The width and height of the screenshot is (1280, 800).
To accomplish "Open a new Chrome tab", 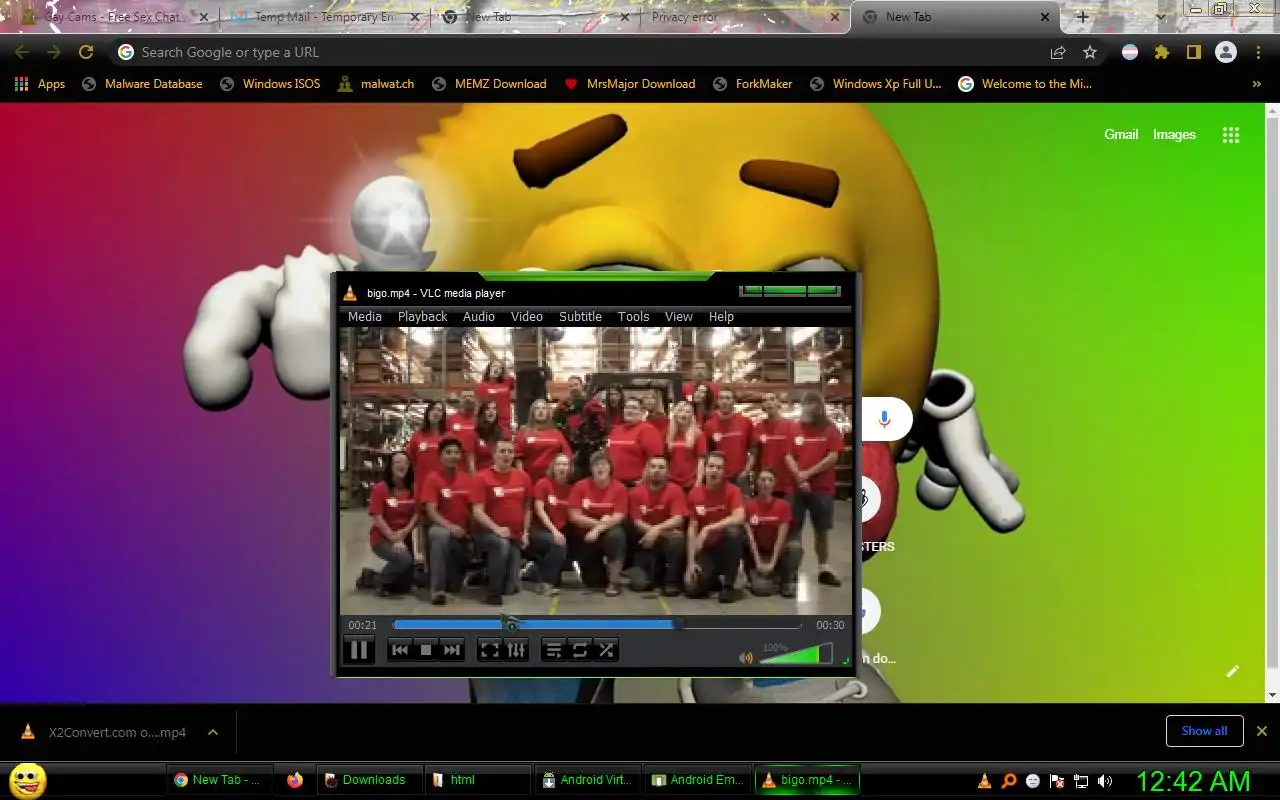I will tap(1082, 17).
